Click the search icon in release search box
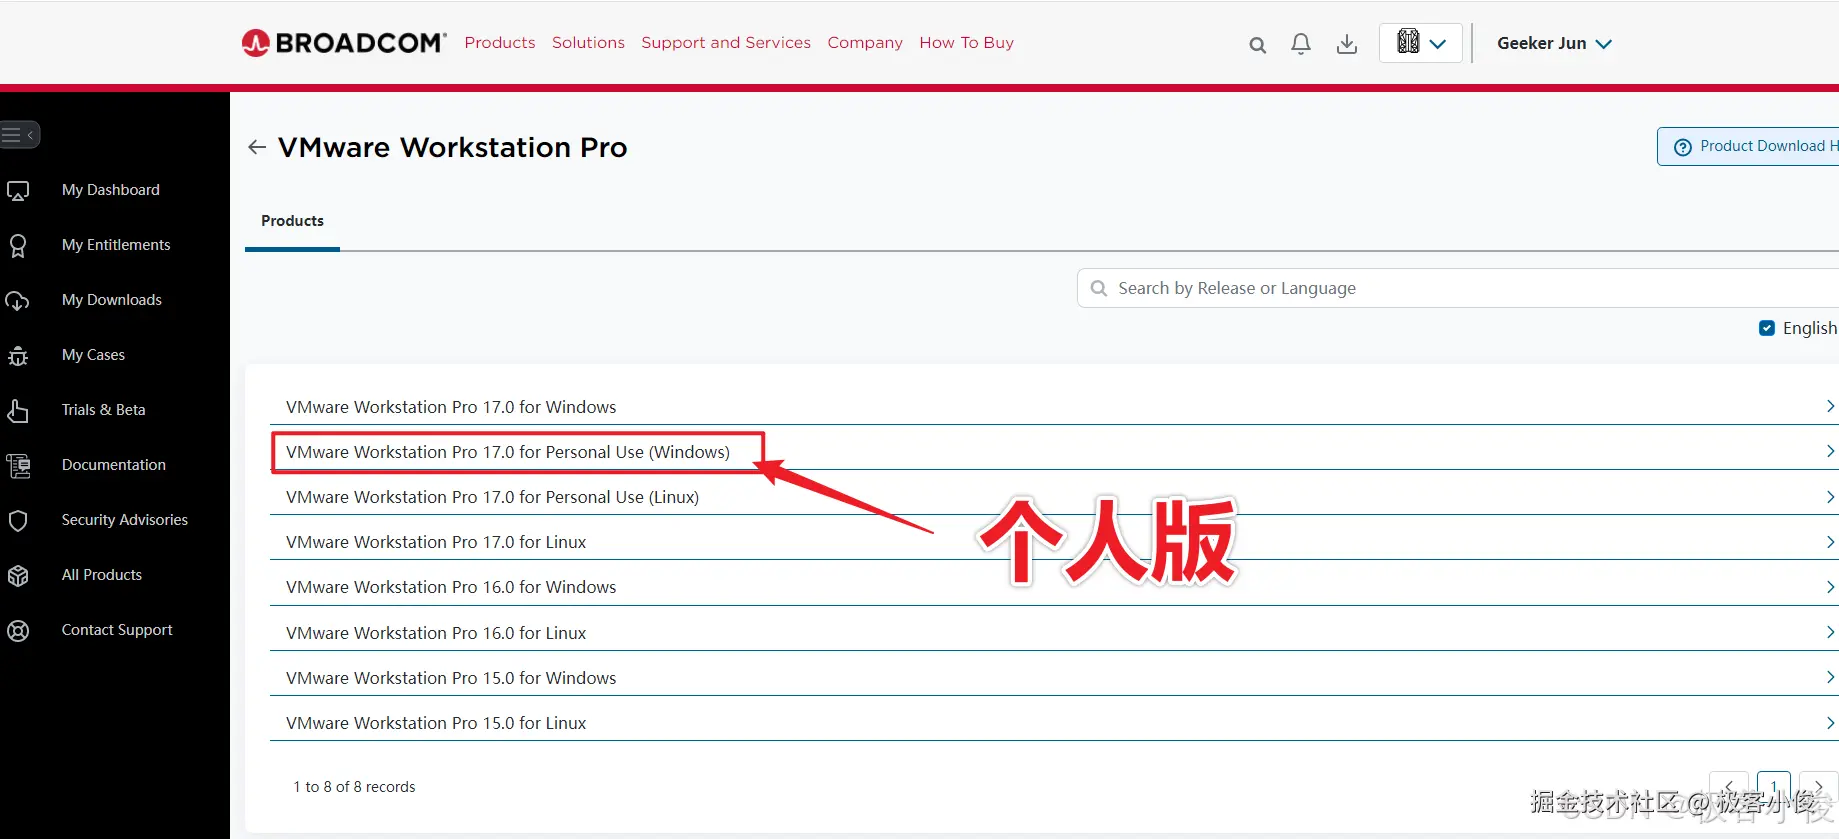 (1099, 288)
